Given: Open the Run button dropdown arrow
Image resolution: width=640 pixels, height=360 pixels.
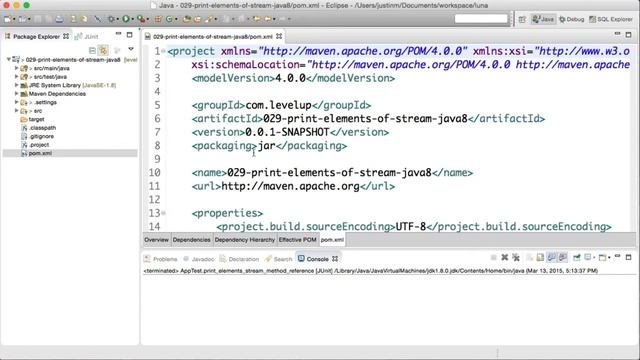Looking at the screenshot, I should click(132, 19).
